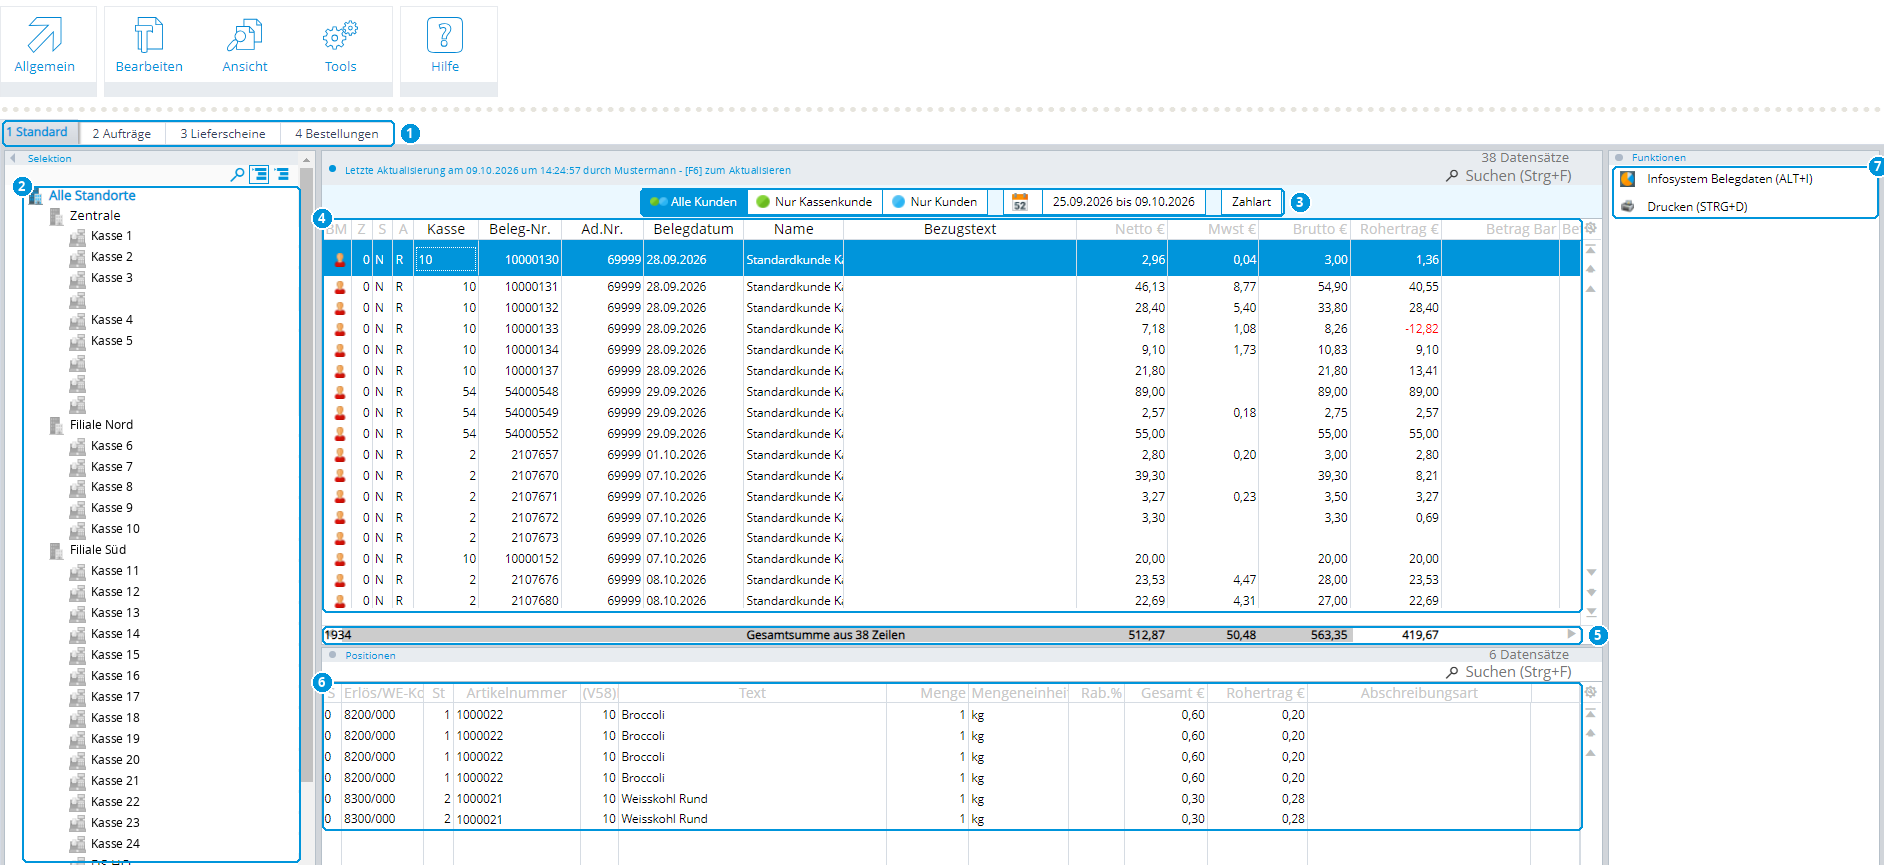Click the collapse-all tree icon in Selektion
Screen dimensions: 1884x865
[x=282, y=174]
